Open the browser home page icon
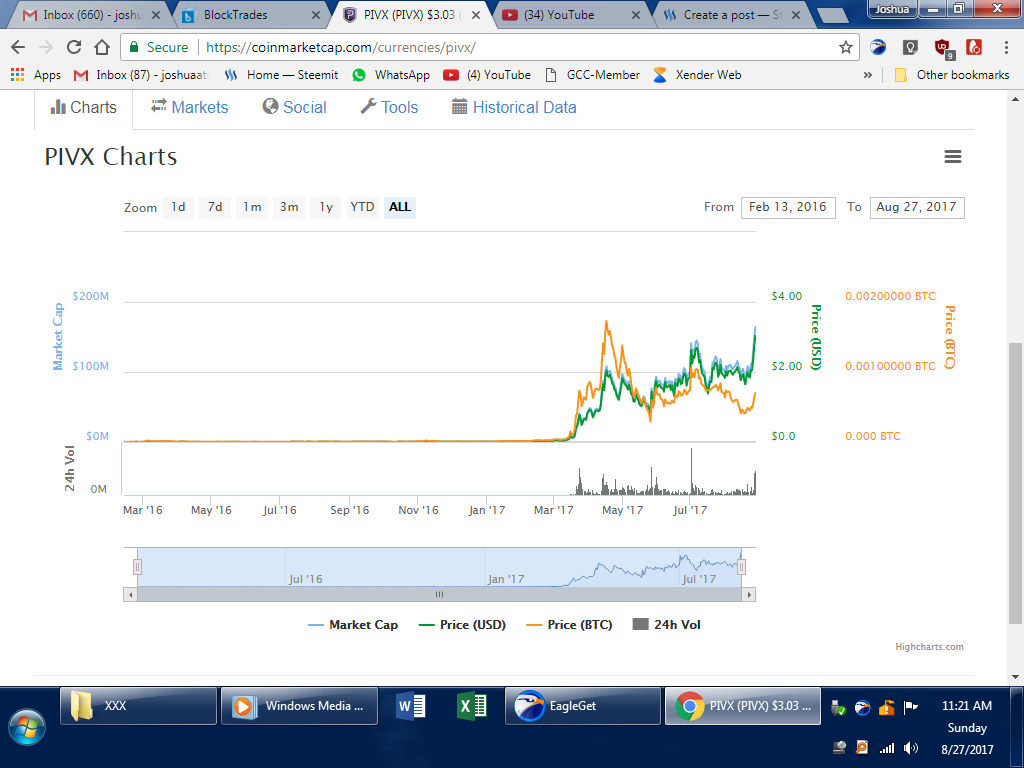This screenshot has height=768, width=1024. (102, 47)
